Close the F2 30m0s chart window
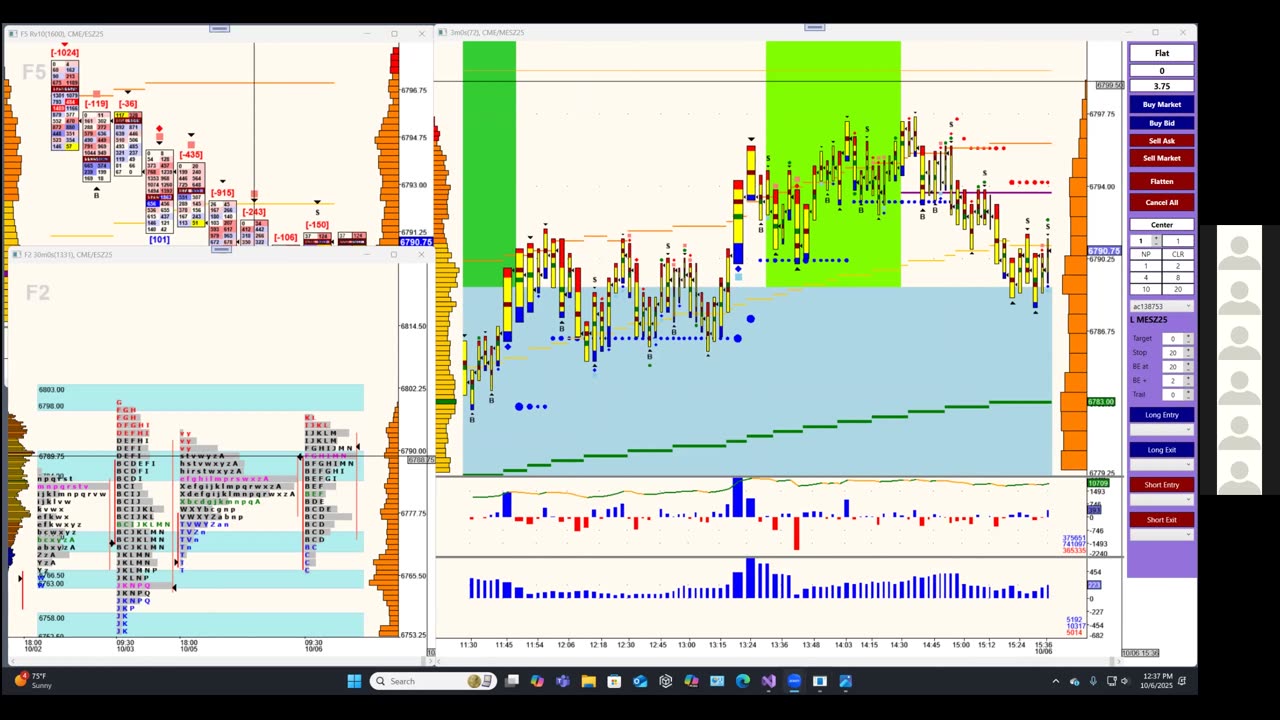This screenshot has width=1280, height=720. point(421,255)
